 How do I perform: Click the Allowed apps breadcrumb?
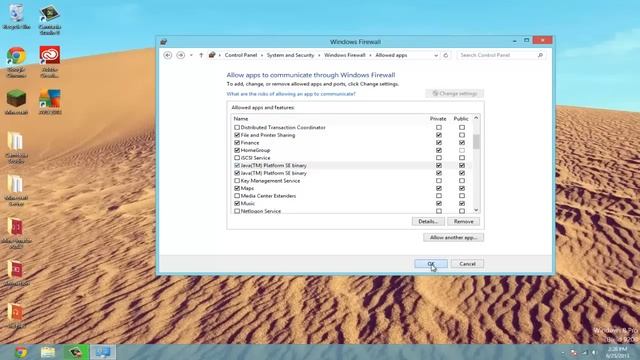click(x=391, y=55)
